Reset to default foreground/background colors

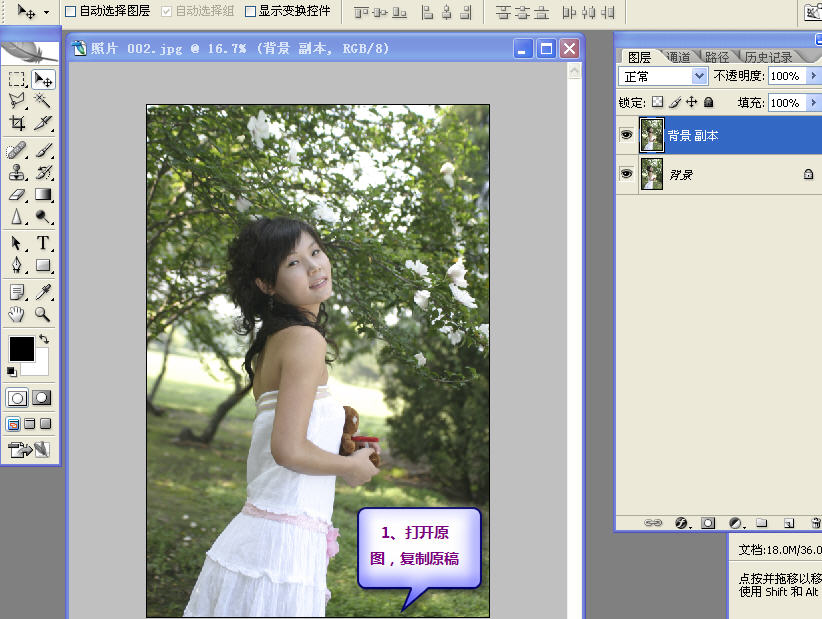[x=12, y=372]
